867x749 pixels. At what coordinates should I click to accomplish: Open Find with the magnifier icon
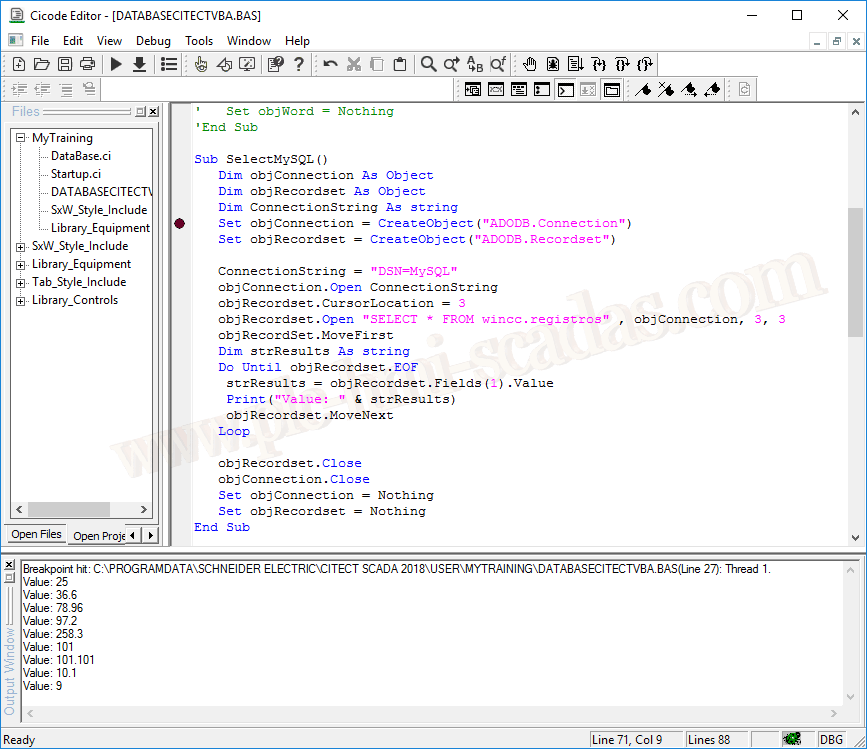(428, 64)
